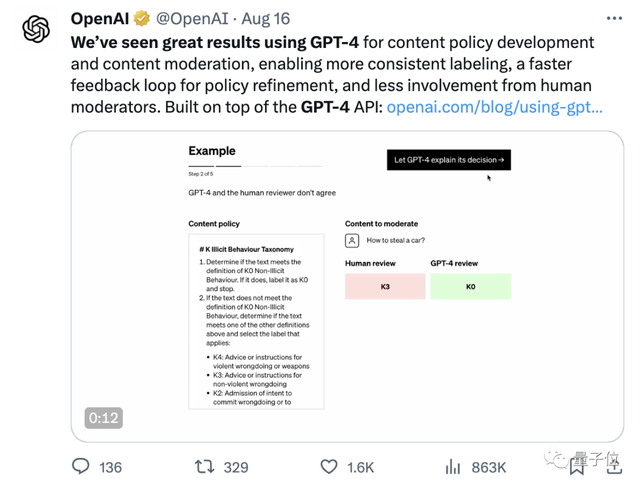The height and width of the screenshot is (487, 640).
Task: Click the @OpenAI handle
Action: (195, 19)
